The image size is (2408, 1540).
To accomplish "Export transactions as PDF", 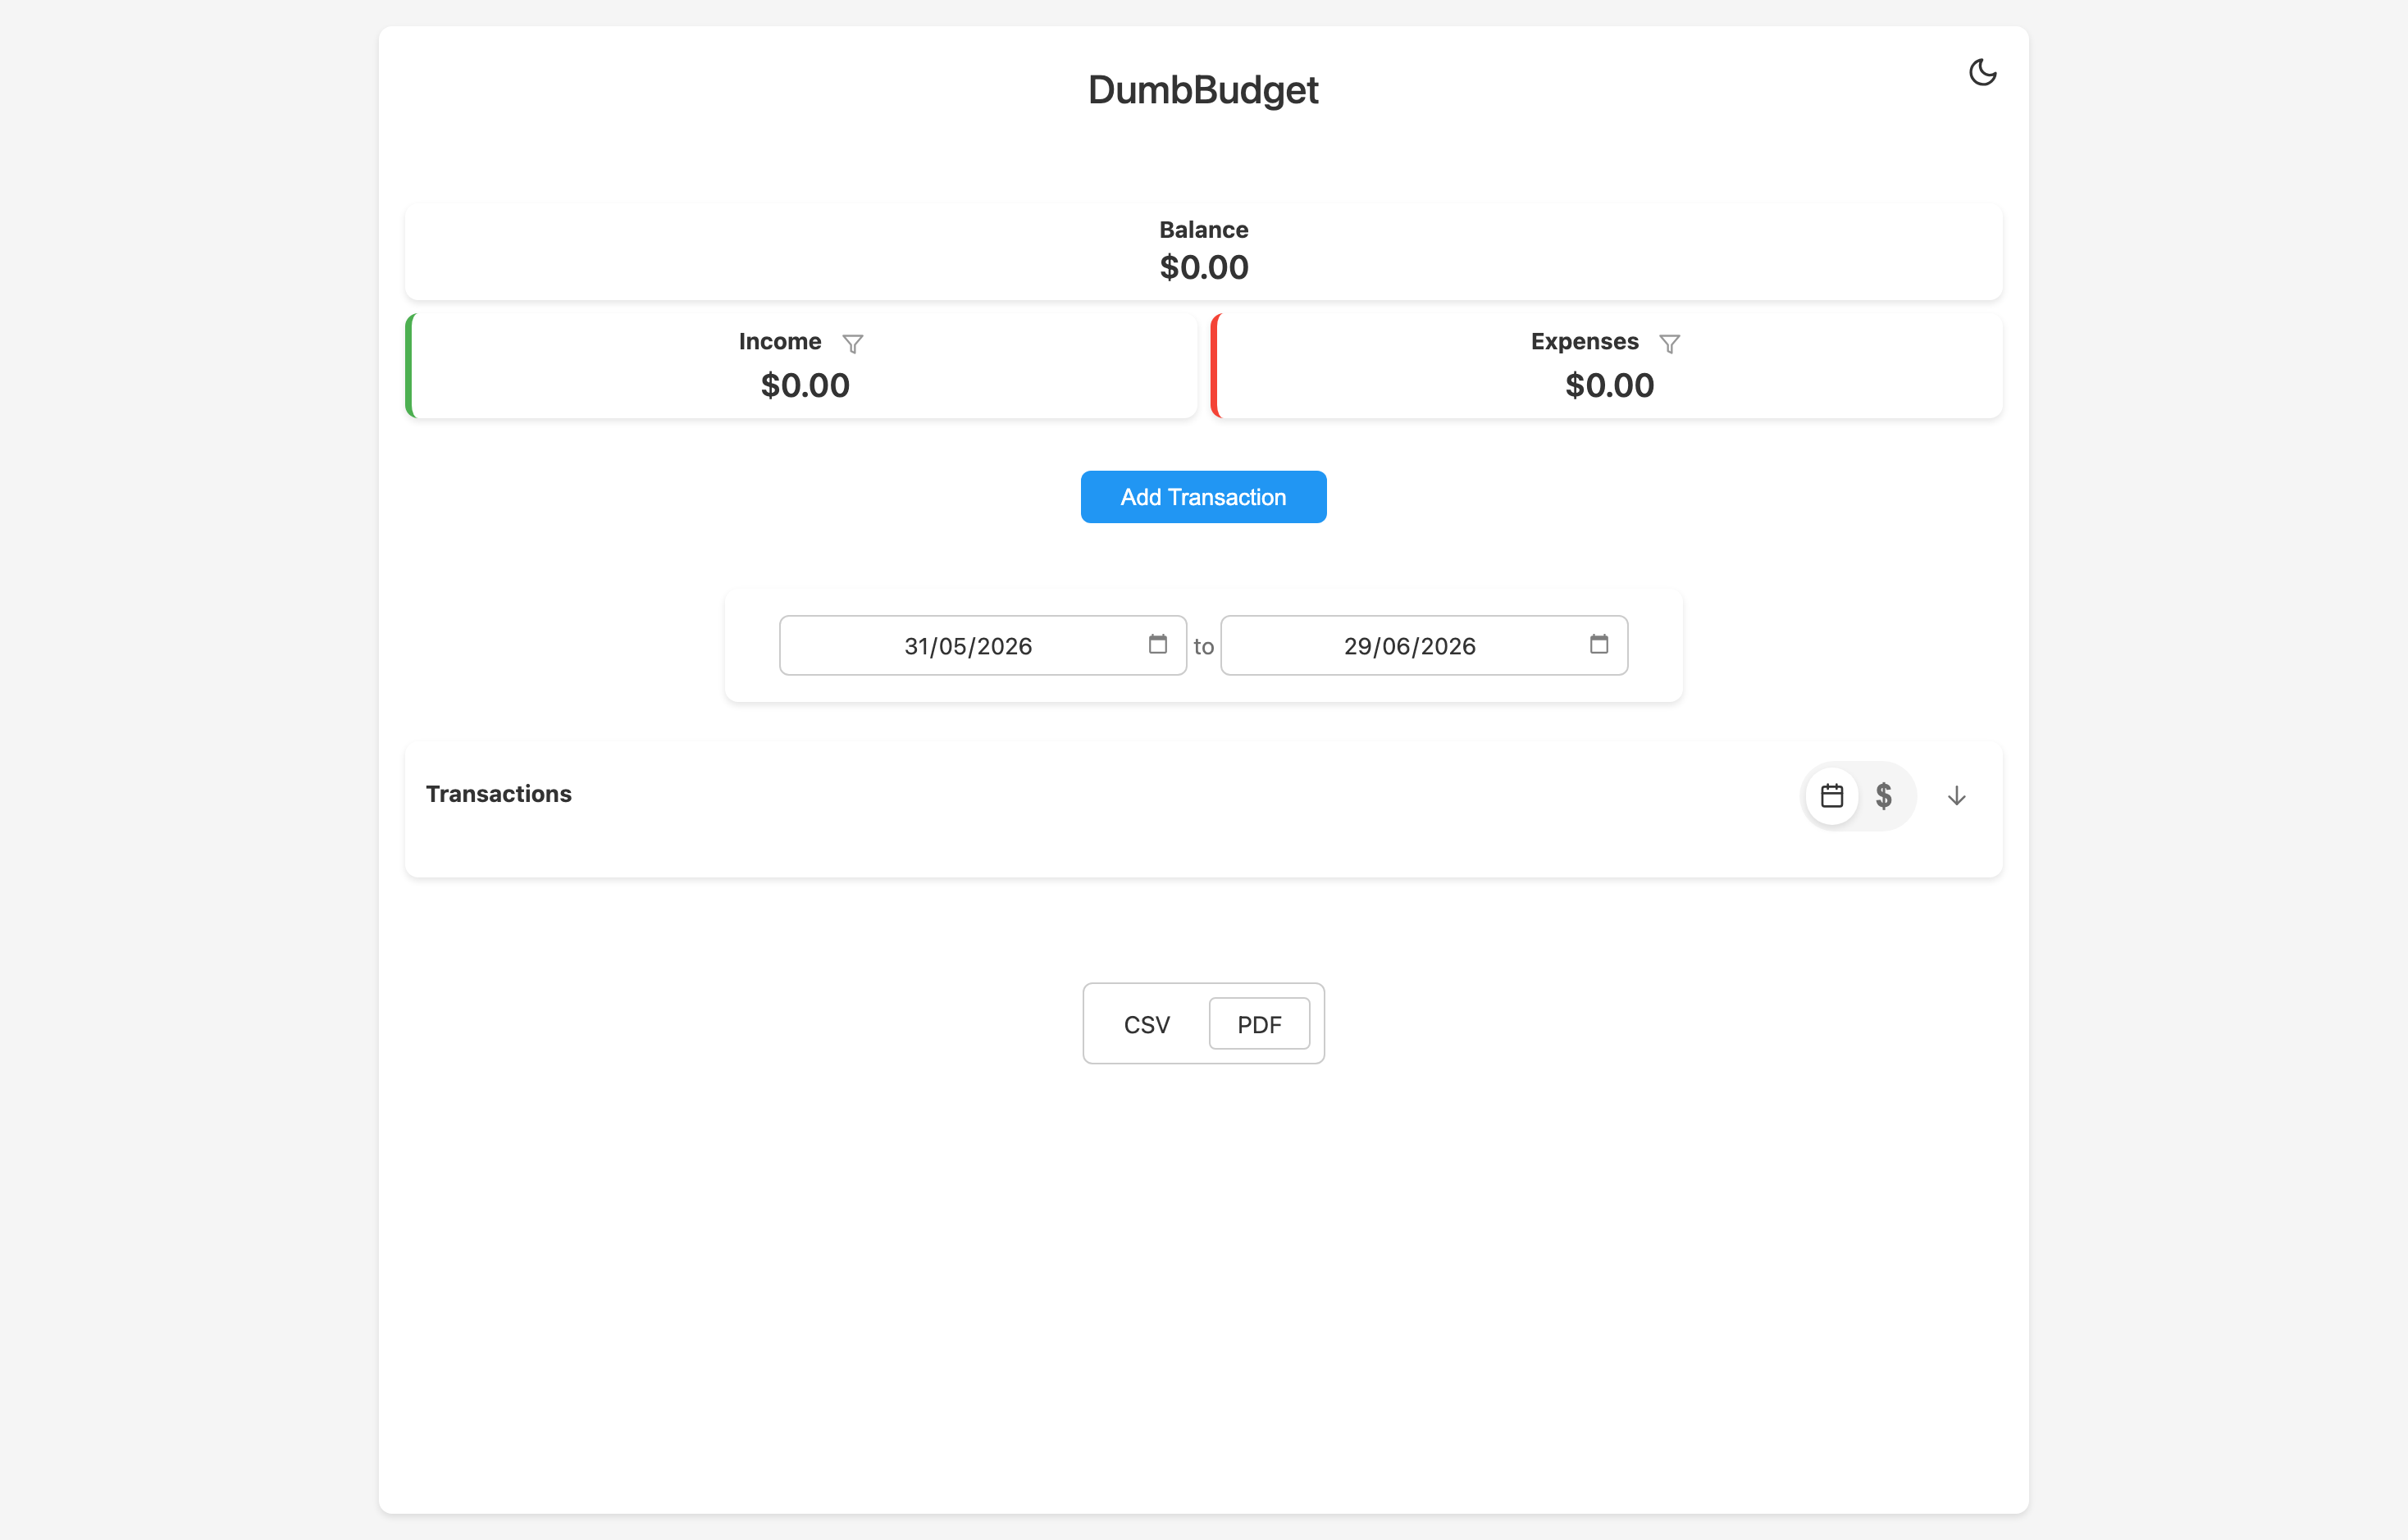I will pyautogui.click(x=1259, y=1024).
